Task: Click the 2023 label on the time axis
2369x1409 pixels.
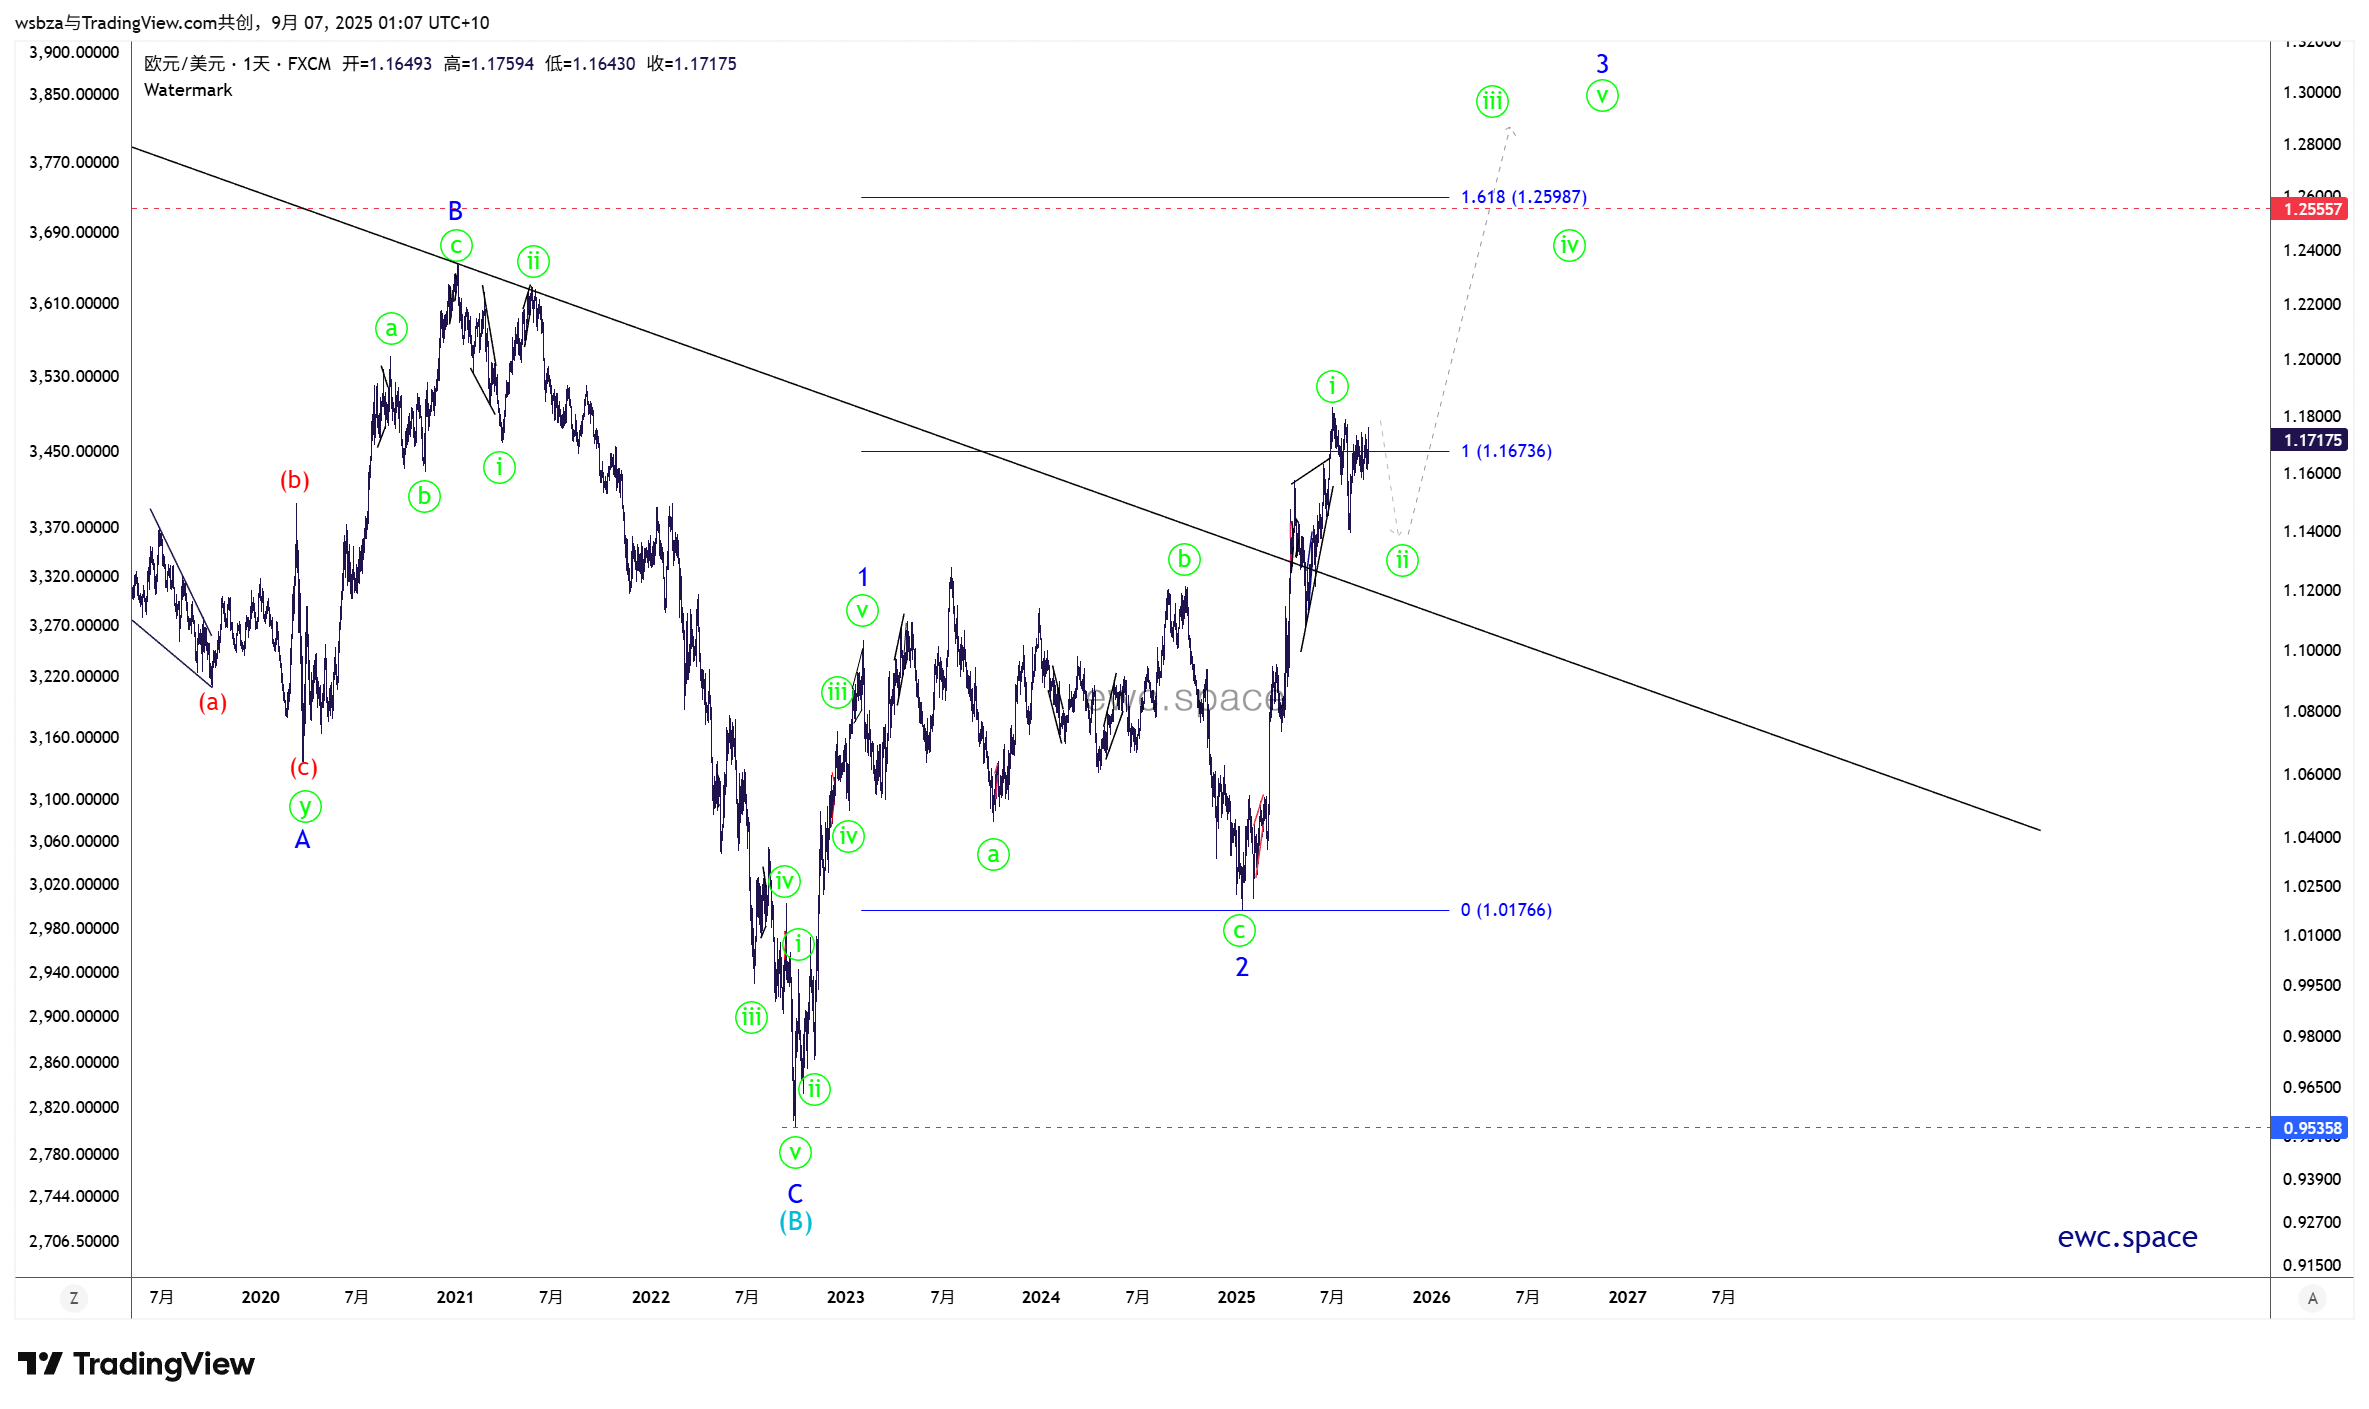Action: coord(845,1297)
